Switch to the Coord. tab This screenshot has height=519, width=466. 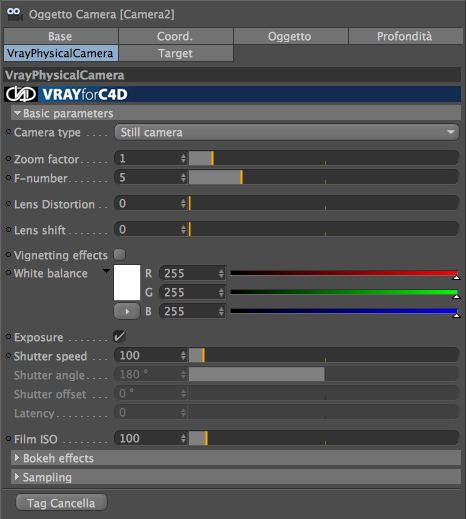click(175, 36)
